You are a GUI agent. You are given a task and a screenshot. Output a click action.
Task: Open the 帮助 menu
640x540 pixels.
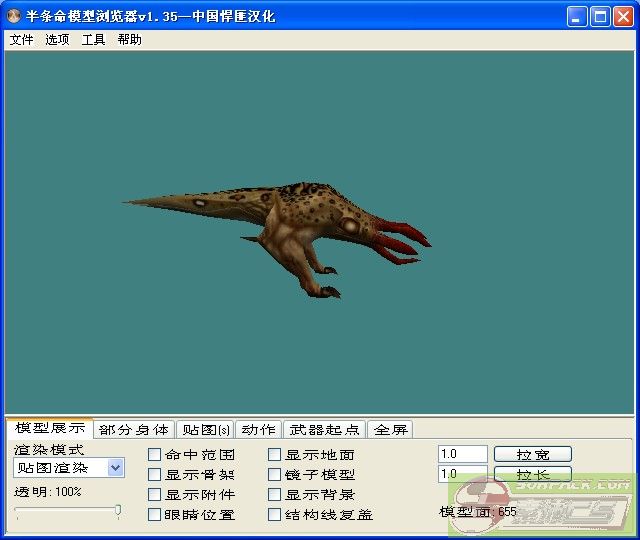pos(129,40)
